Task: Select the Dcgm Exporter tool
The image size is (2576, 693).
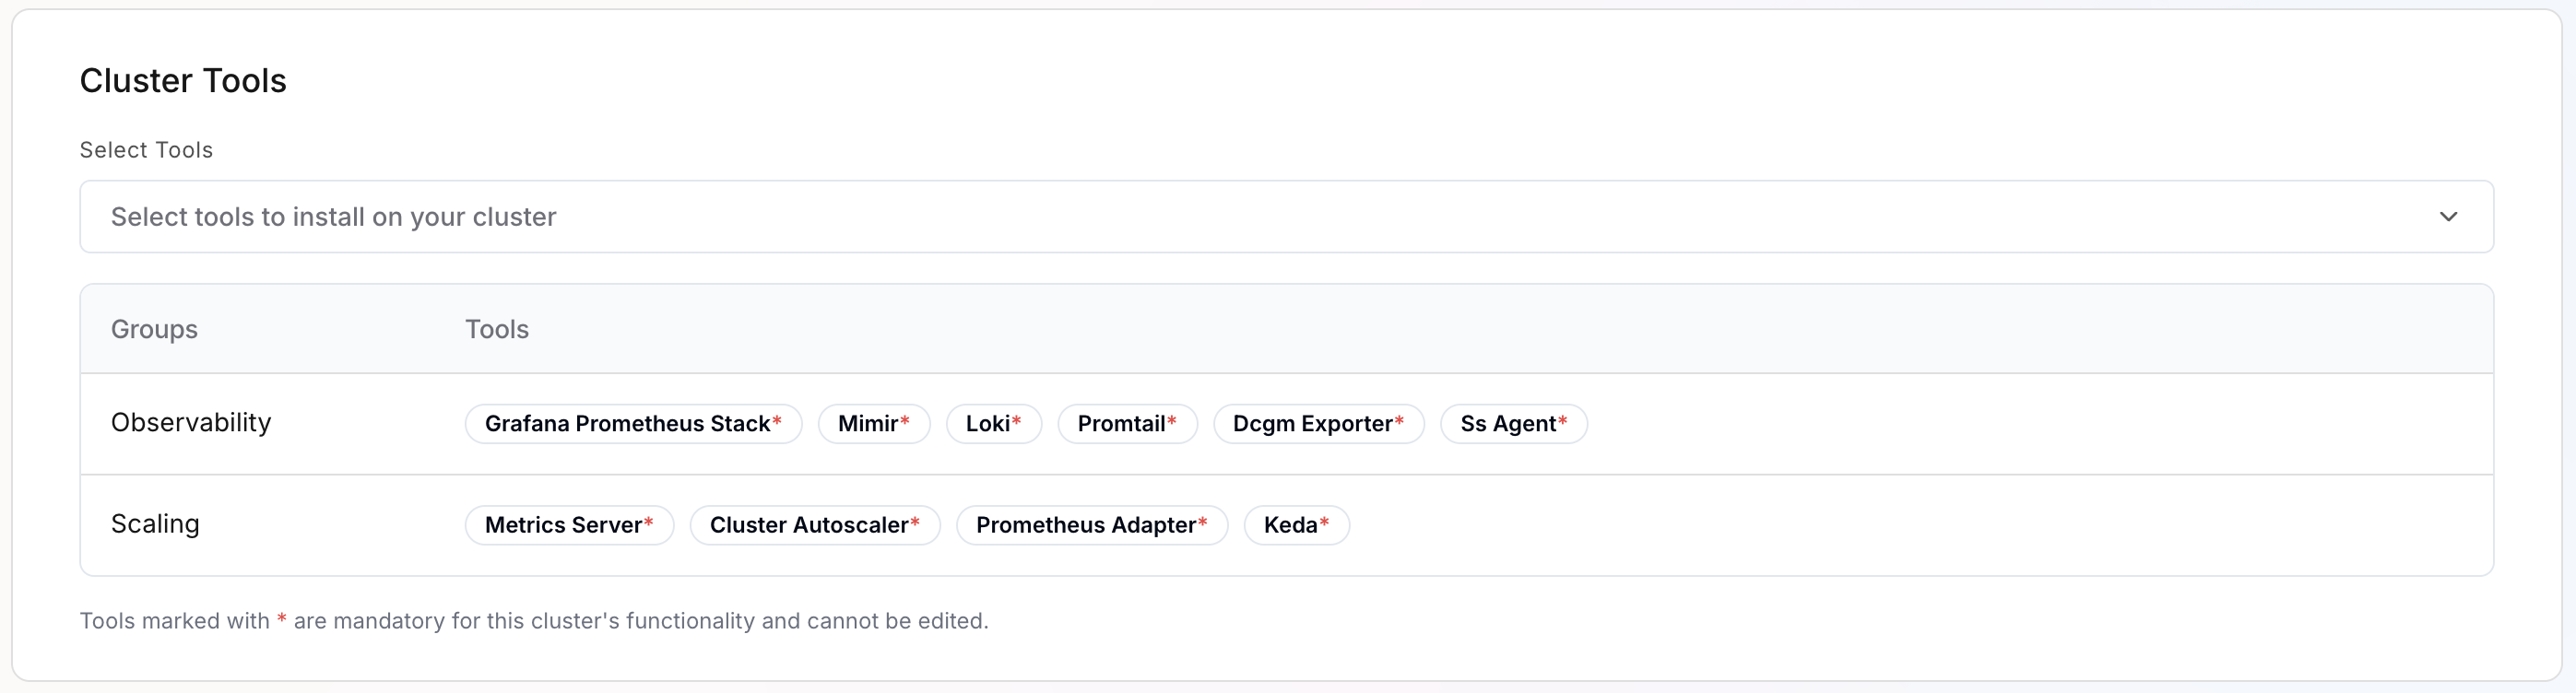Action: [1318, 423]
